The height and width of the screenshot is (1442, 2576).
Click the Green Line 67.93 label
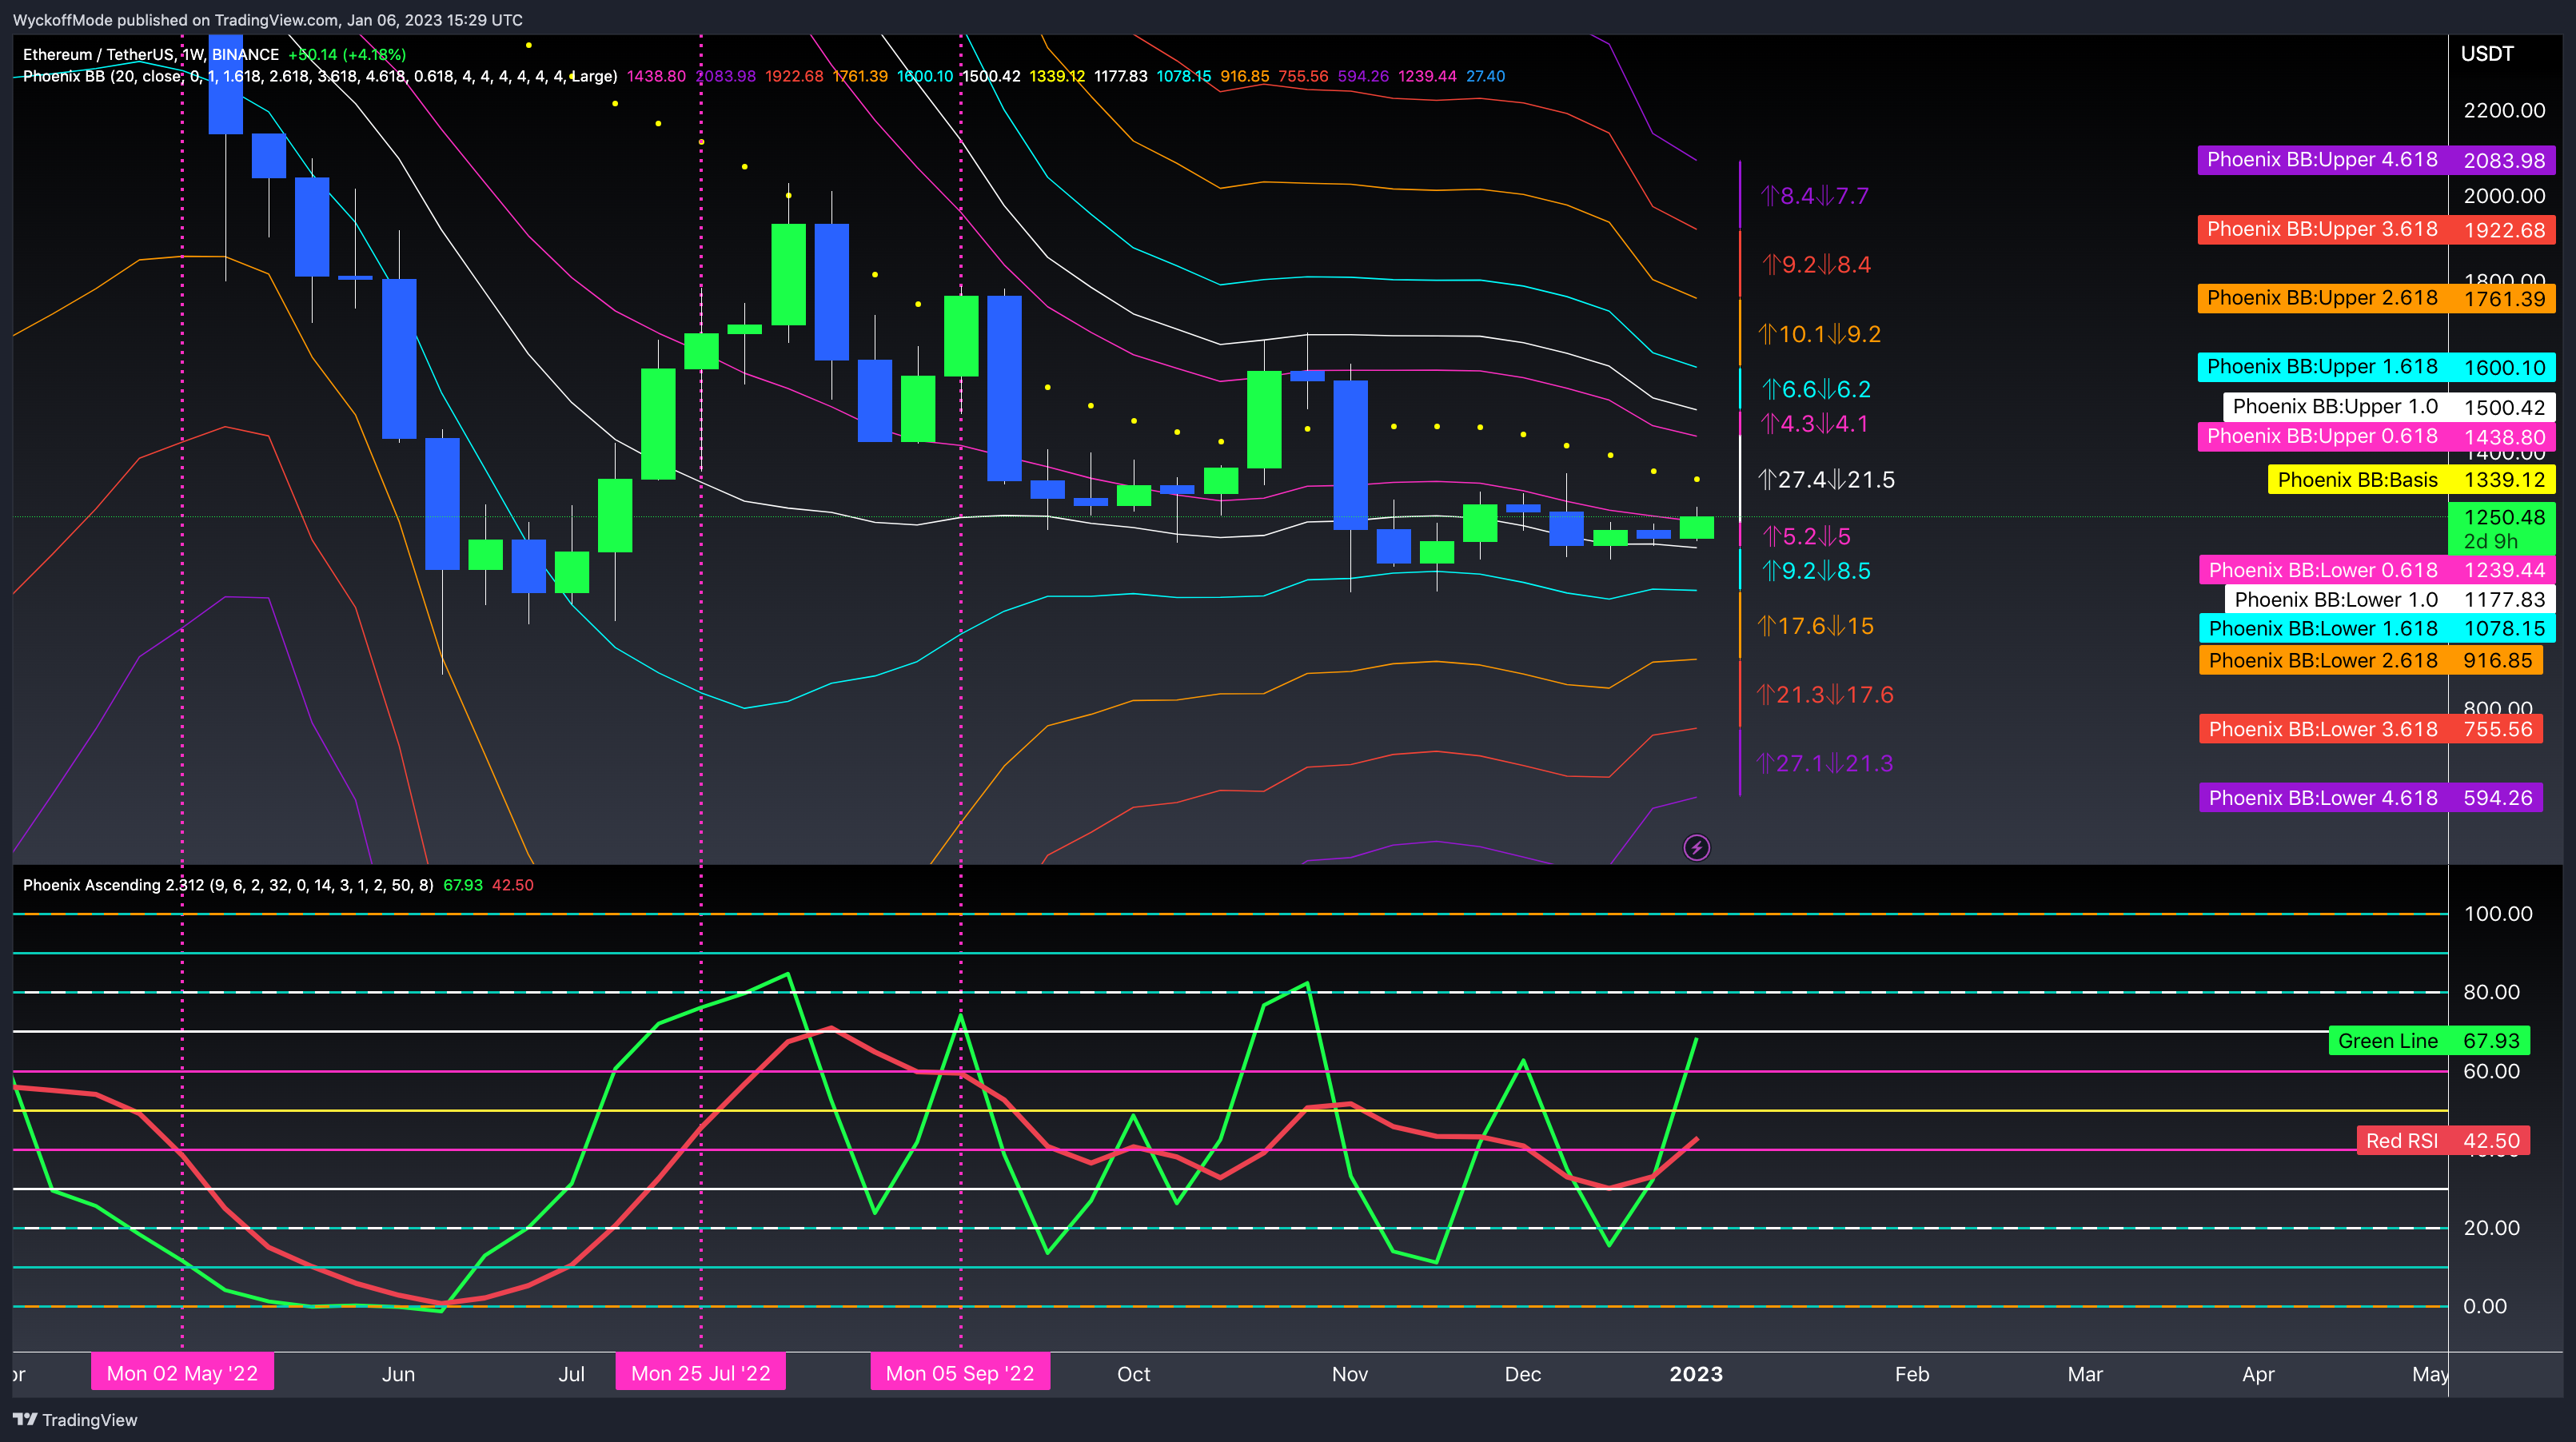tap(2429, 1041)
